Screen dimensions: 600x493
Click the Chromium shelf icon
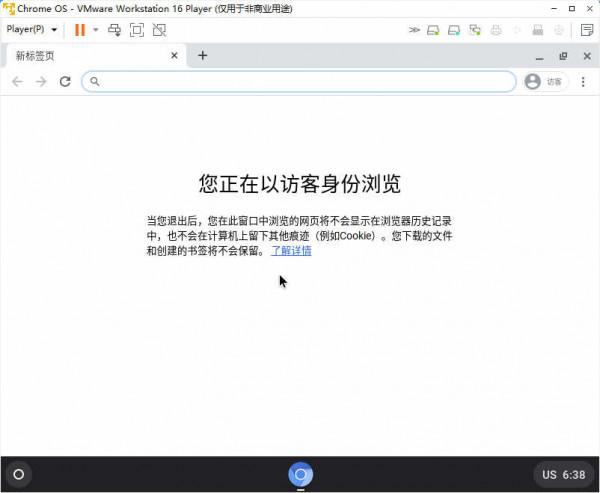(301, 475)
